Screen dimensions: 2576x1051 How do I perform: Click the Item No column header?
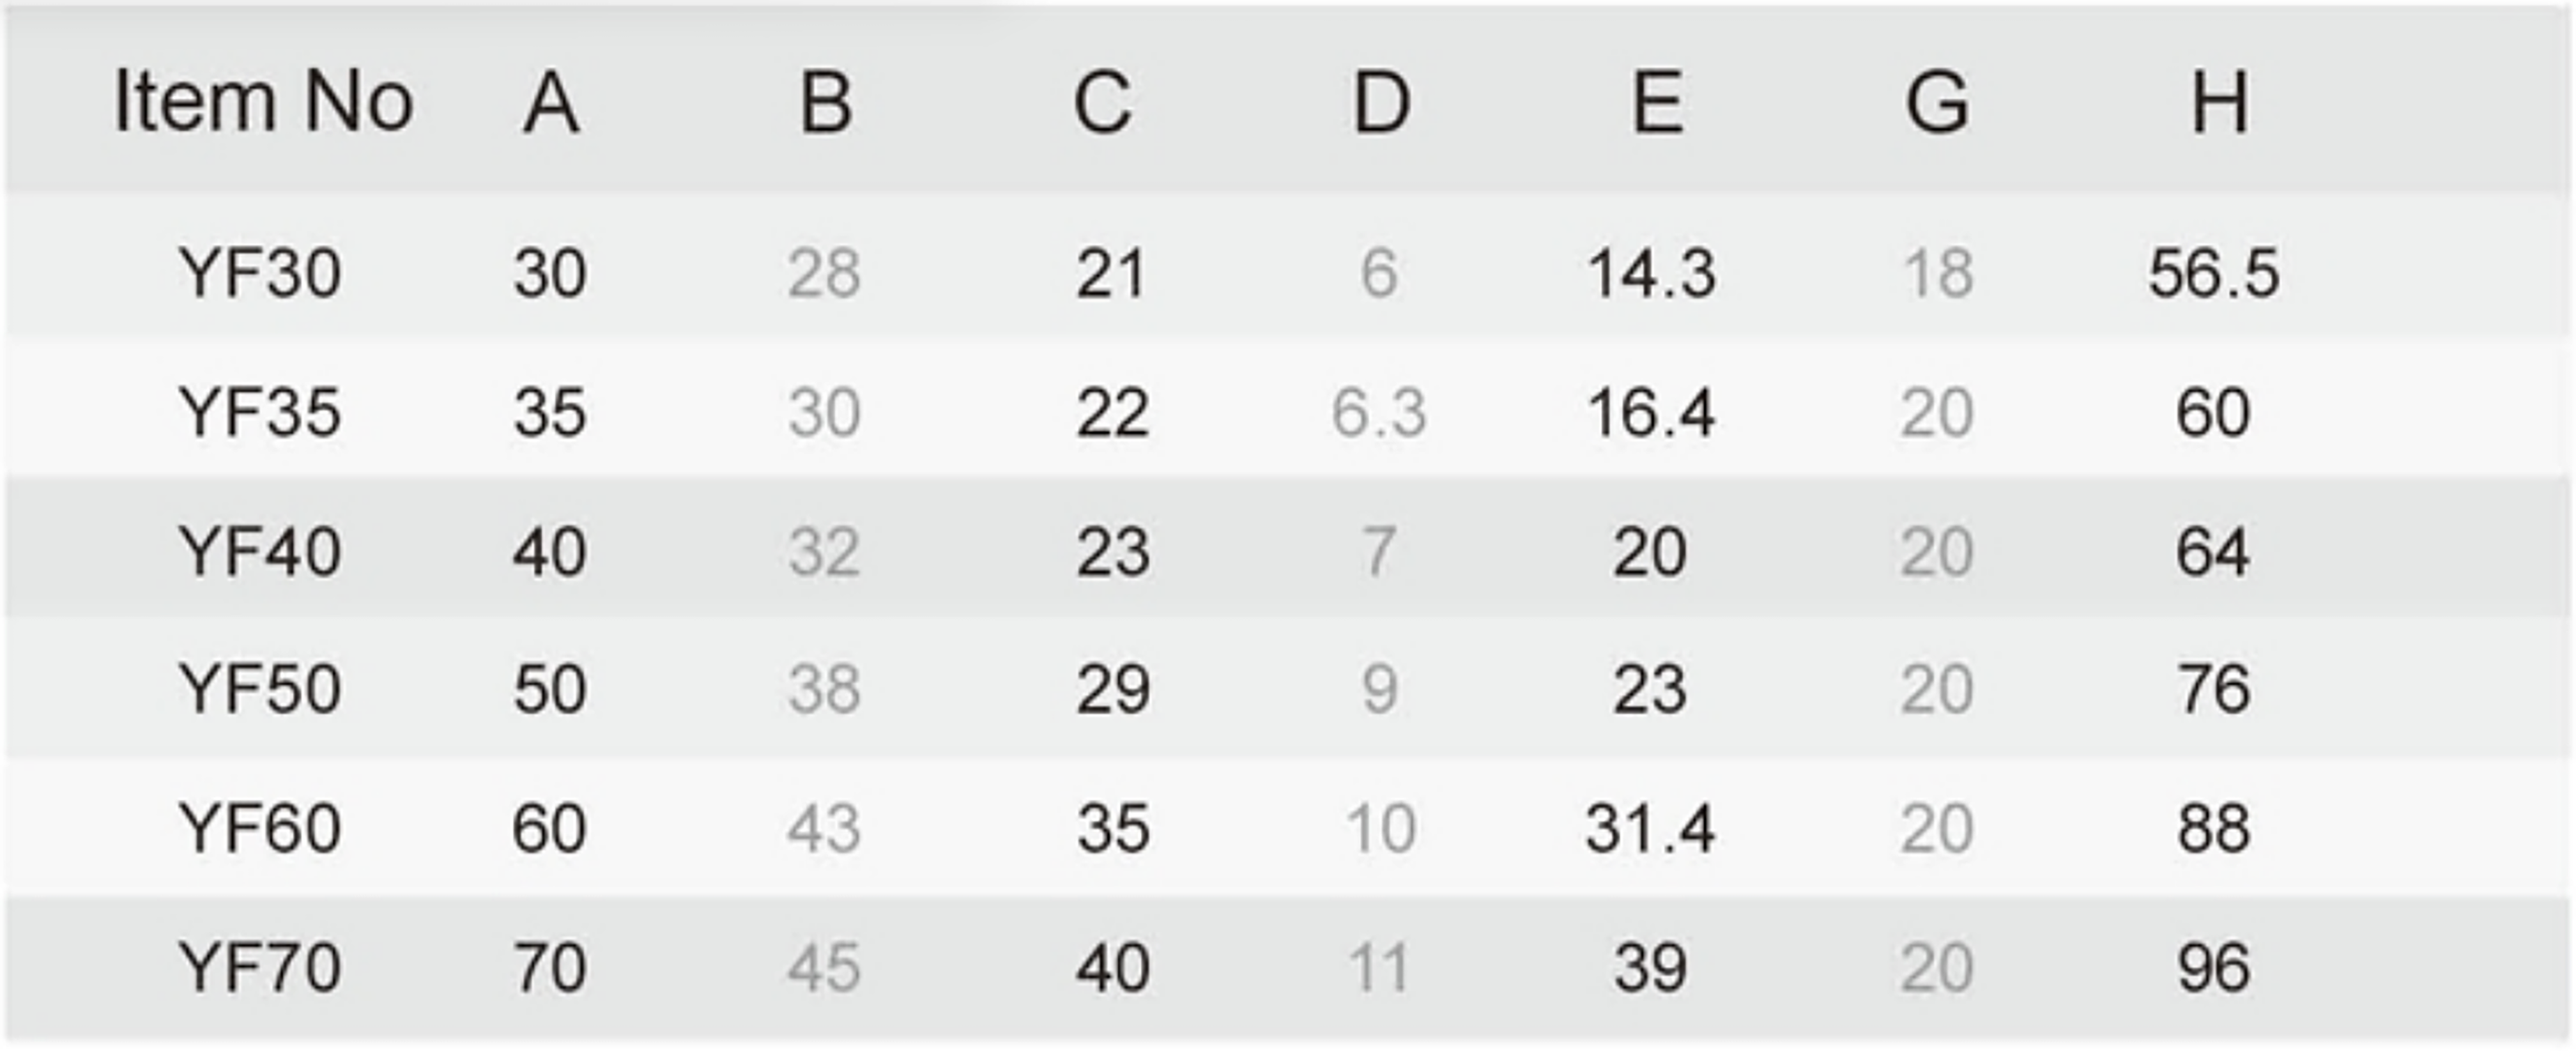[x=263, y=102]
